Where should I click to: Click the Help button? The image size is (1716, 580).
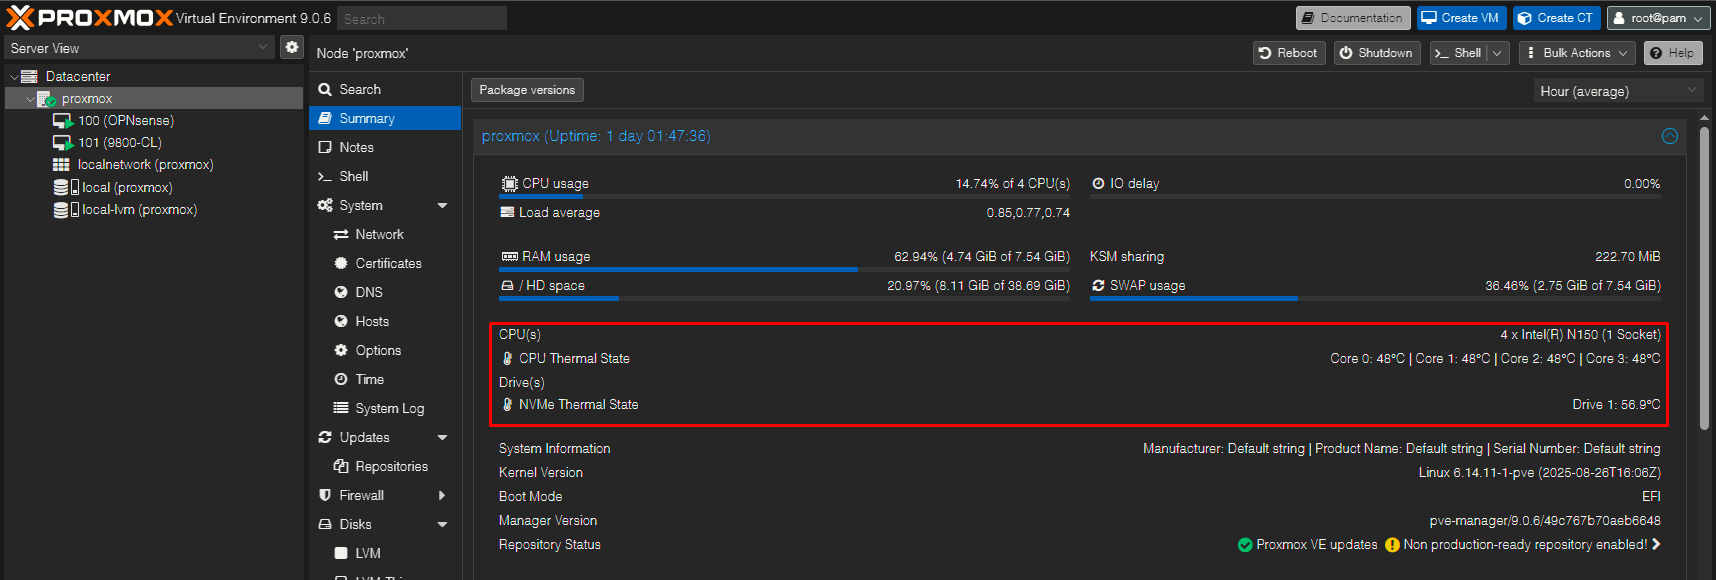[x=1673, y=53]
